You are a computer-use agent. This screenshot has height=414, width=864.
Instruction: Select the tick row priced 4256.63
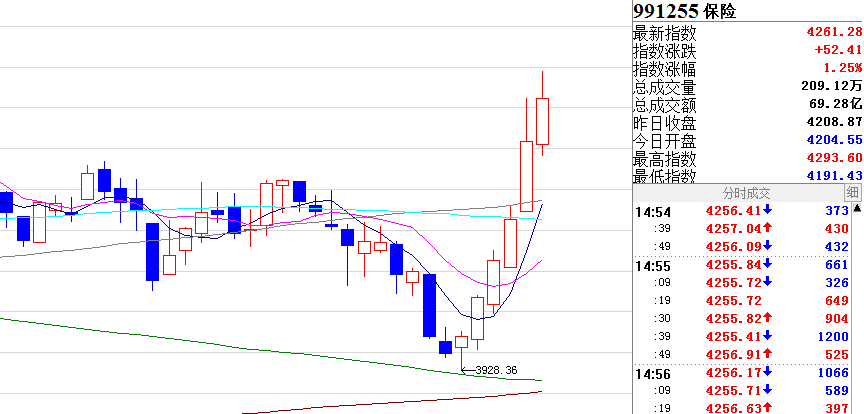pyautogui.click(x=742, y=408)
